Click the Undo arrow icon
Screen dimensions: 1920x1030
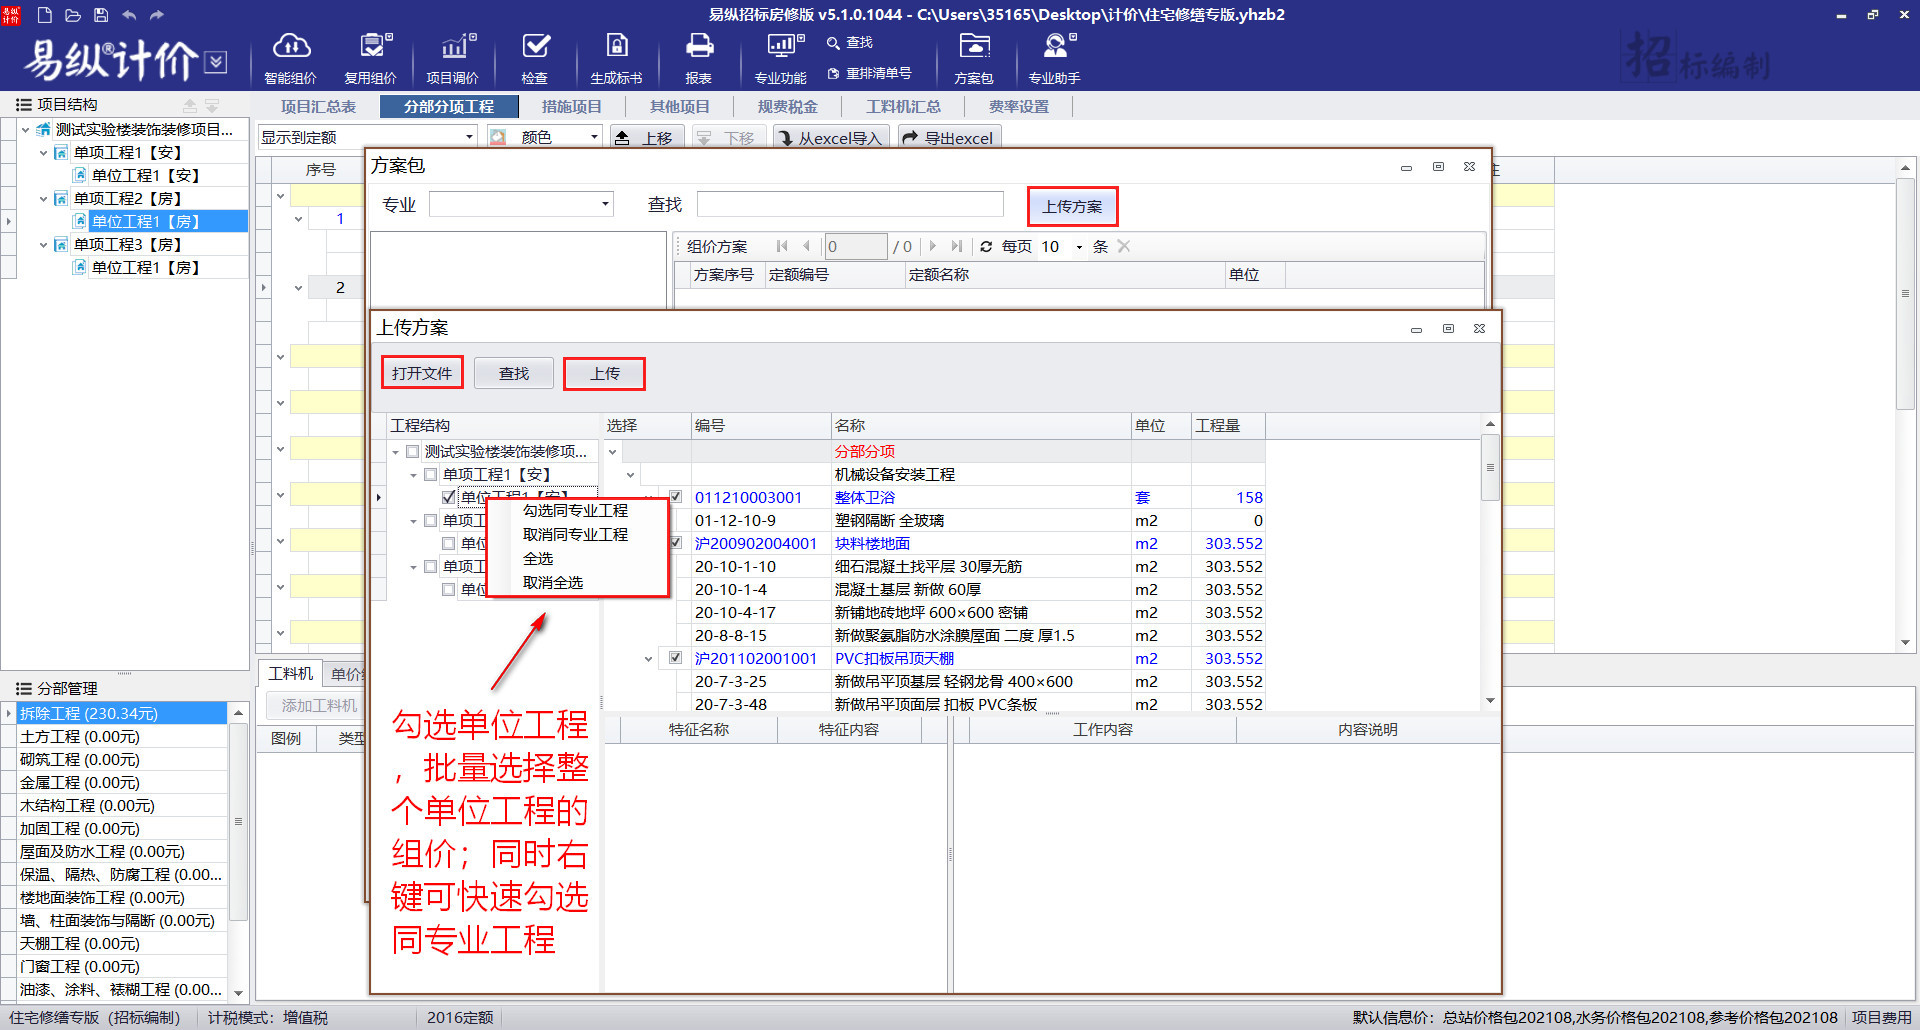pyautogui.click(x=128, y=15)
